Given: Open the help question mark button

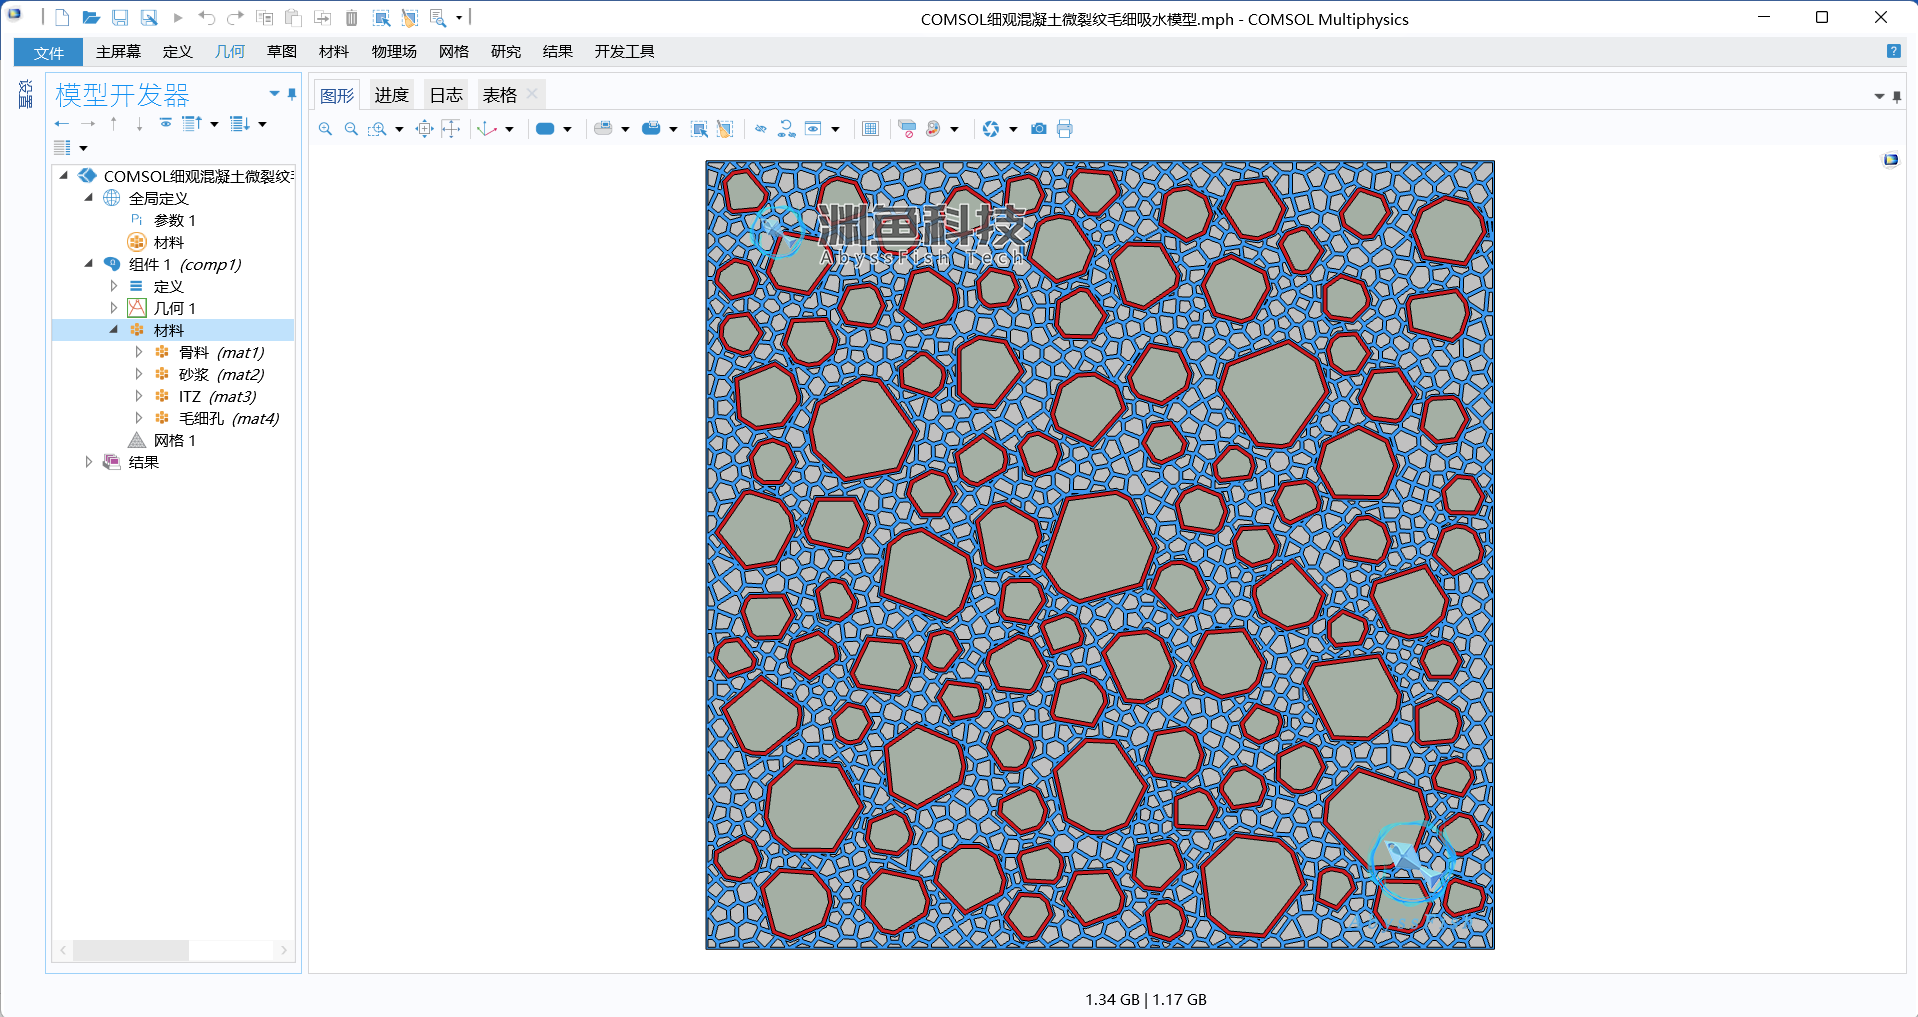Looking at the screenshot, I should [1894, 51].
